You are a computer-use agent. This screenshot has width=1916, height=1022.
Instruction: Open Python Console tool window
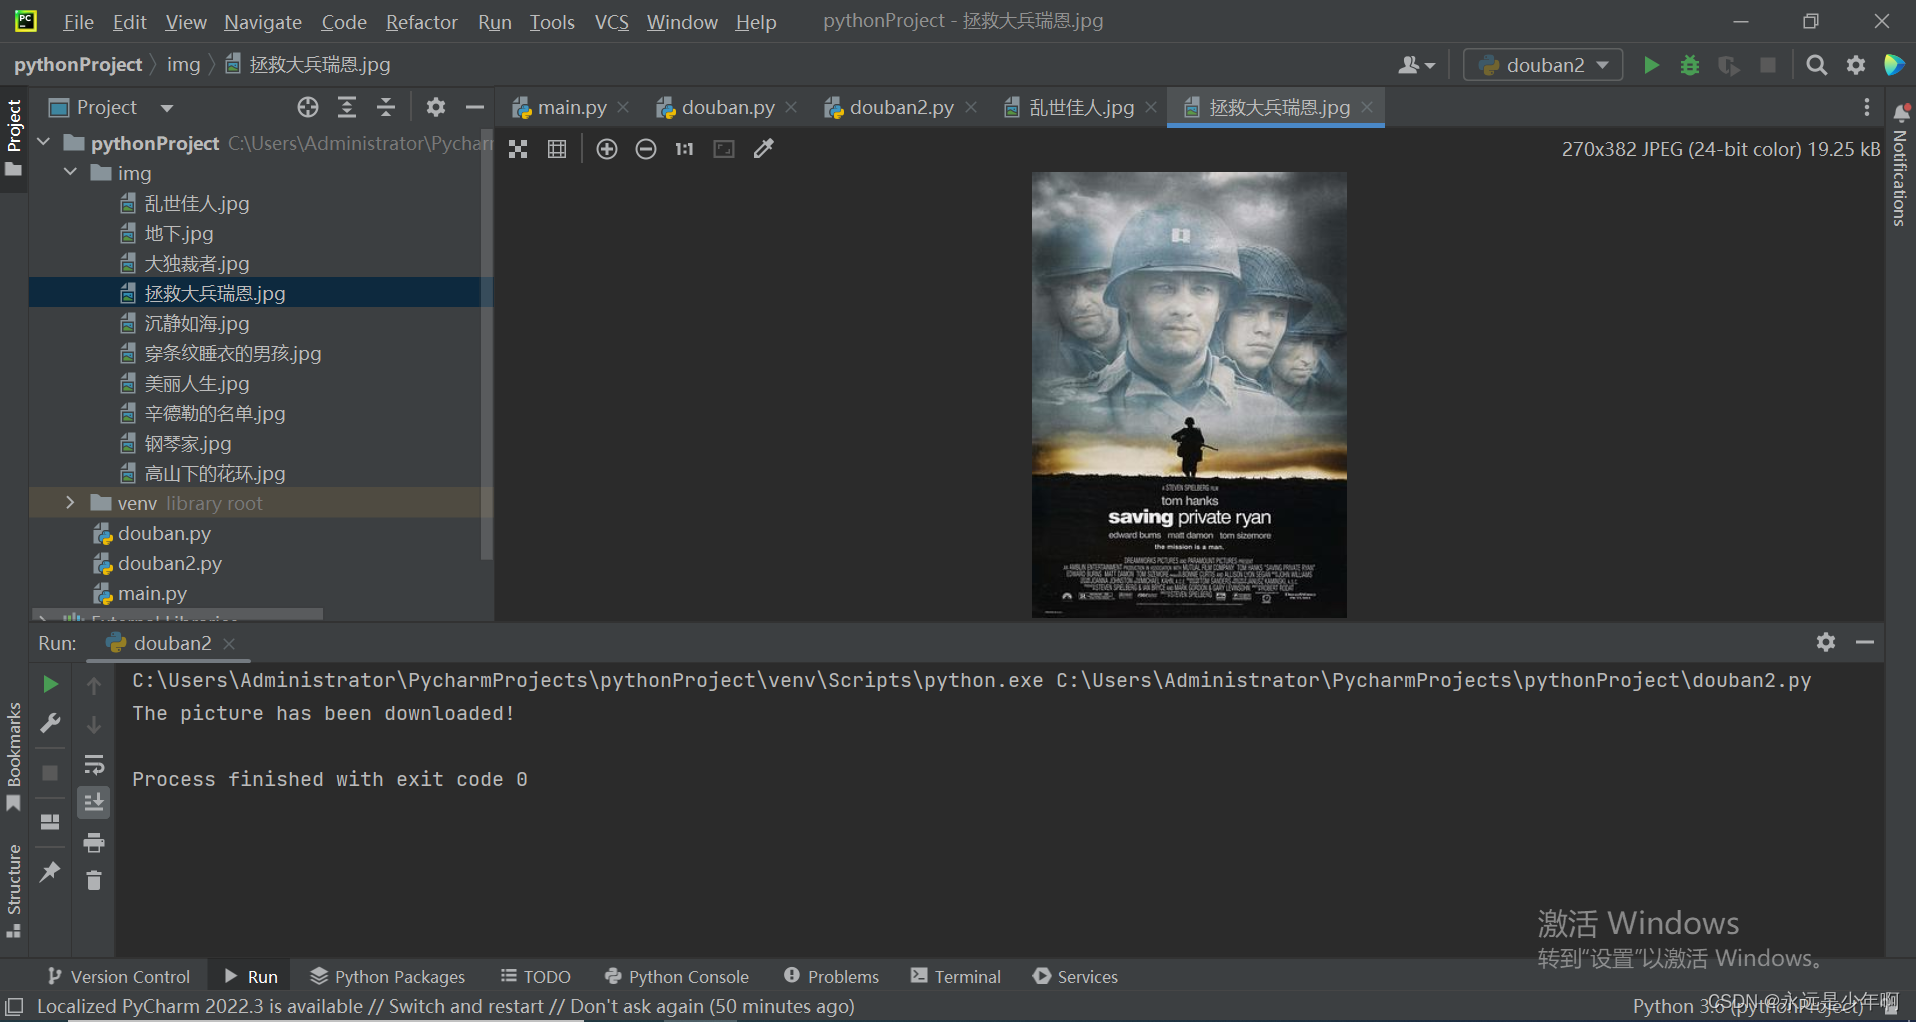677,976
